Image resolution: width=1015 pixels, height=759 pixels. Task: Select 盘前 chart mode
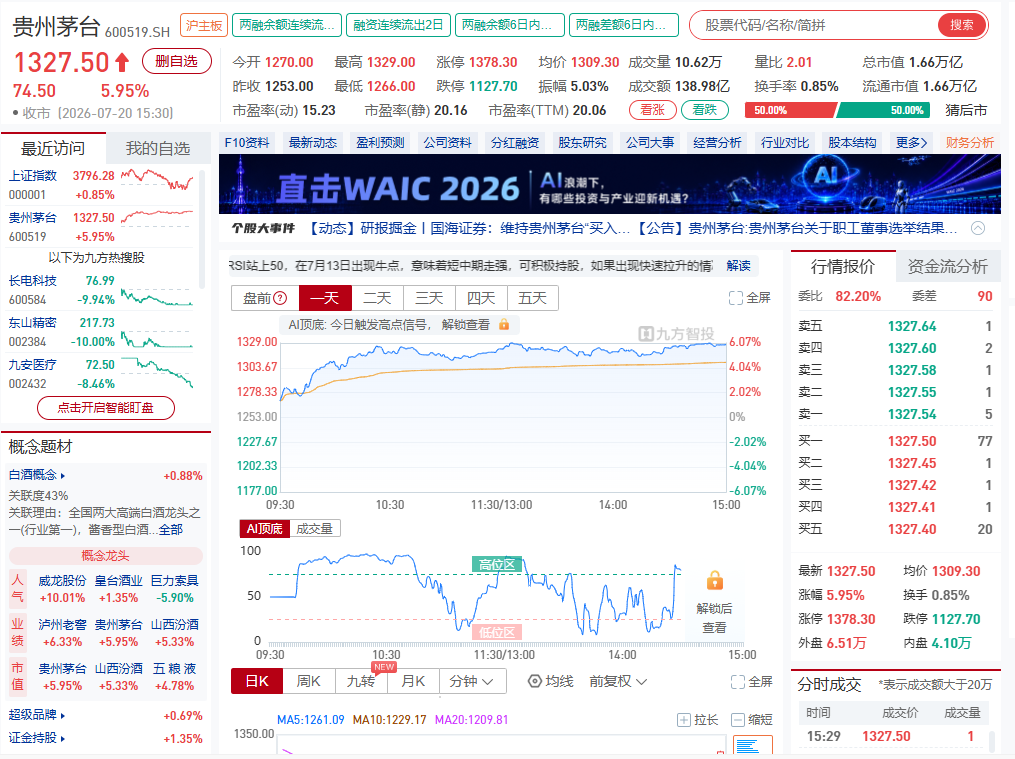tap(265, 298)
